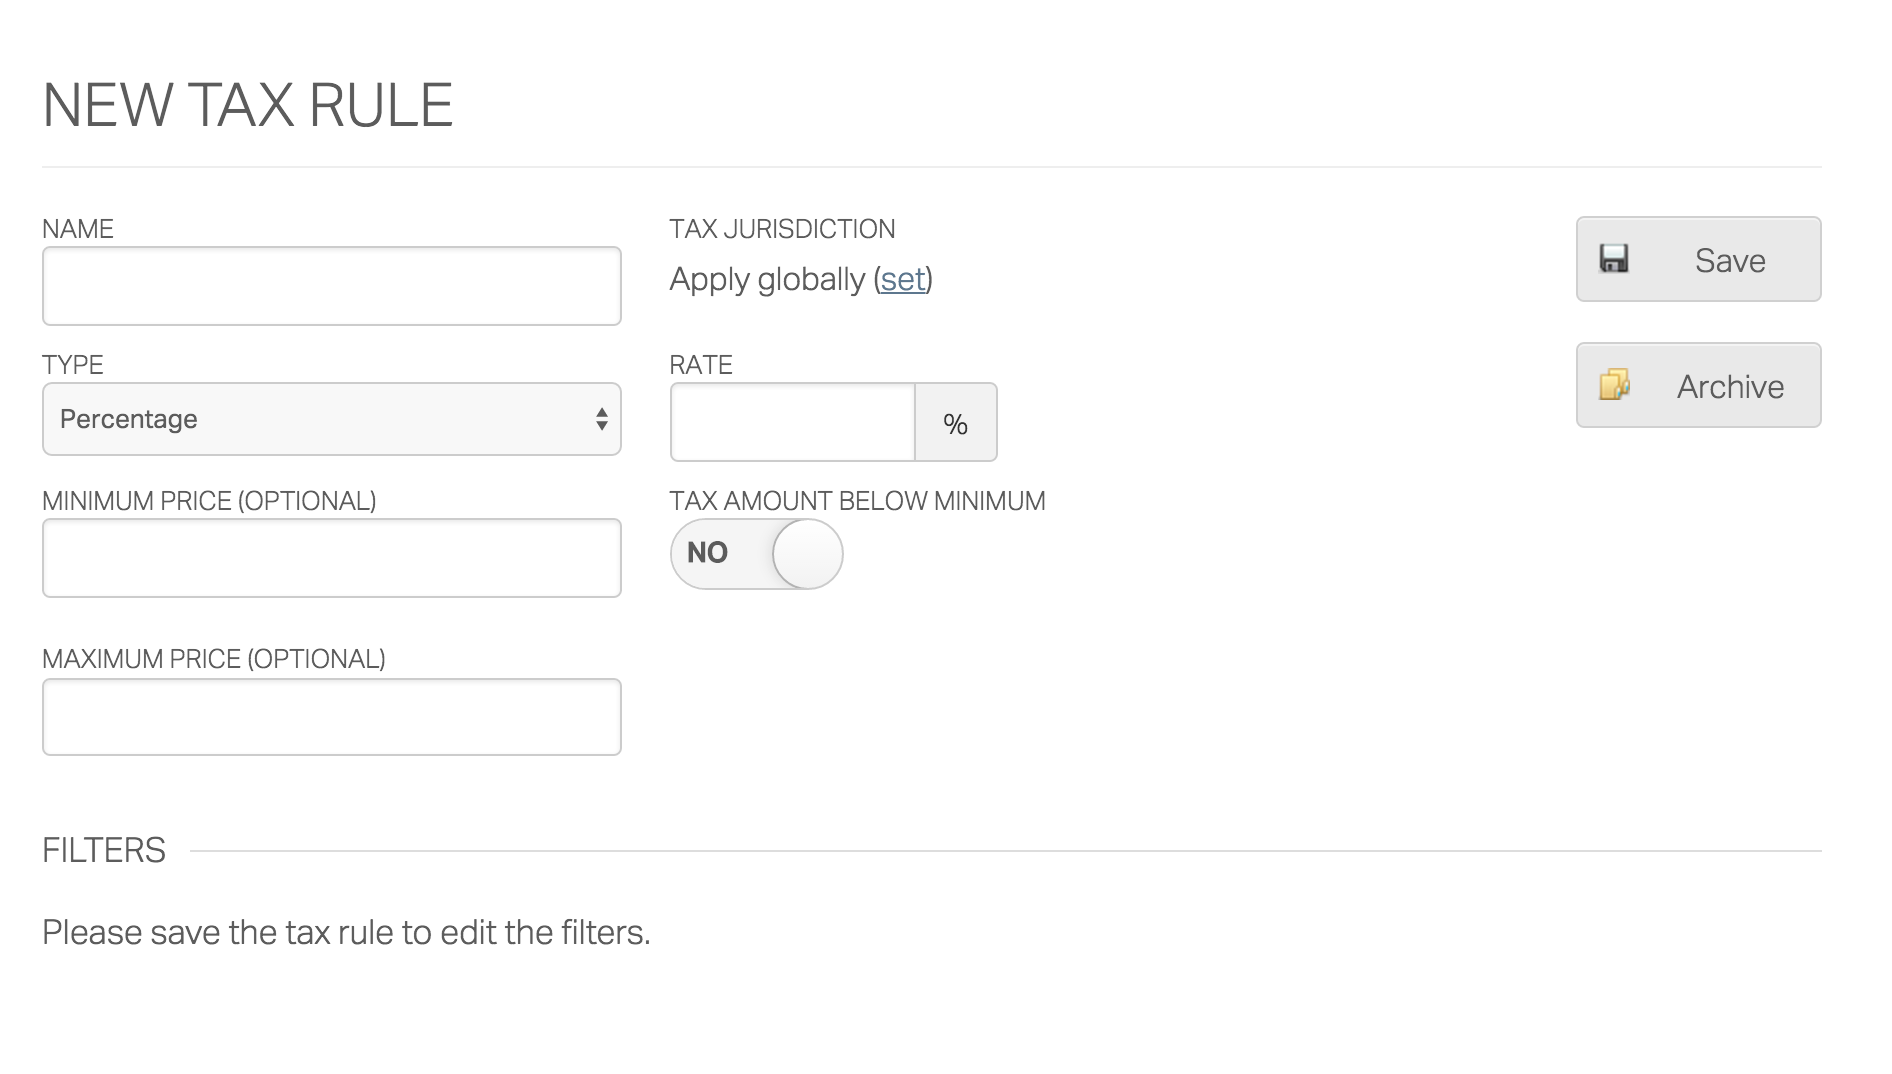
Task: Click the Archive folder icon
Action: (x=1616, y=384)
